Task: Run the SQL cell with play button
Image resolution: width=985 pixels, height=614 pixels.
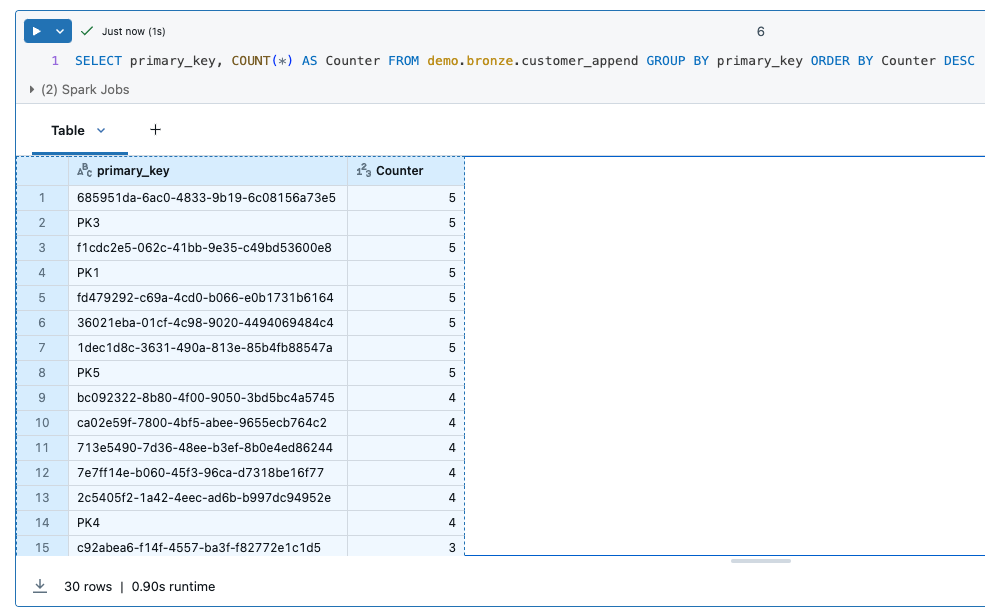Action: tap(37, 32)
